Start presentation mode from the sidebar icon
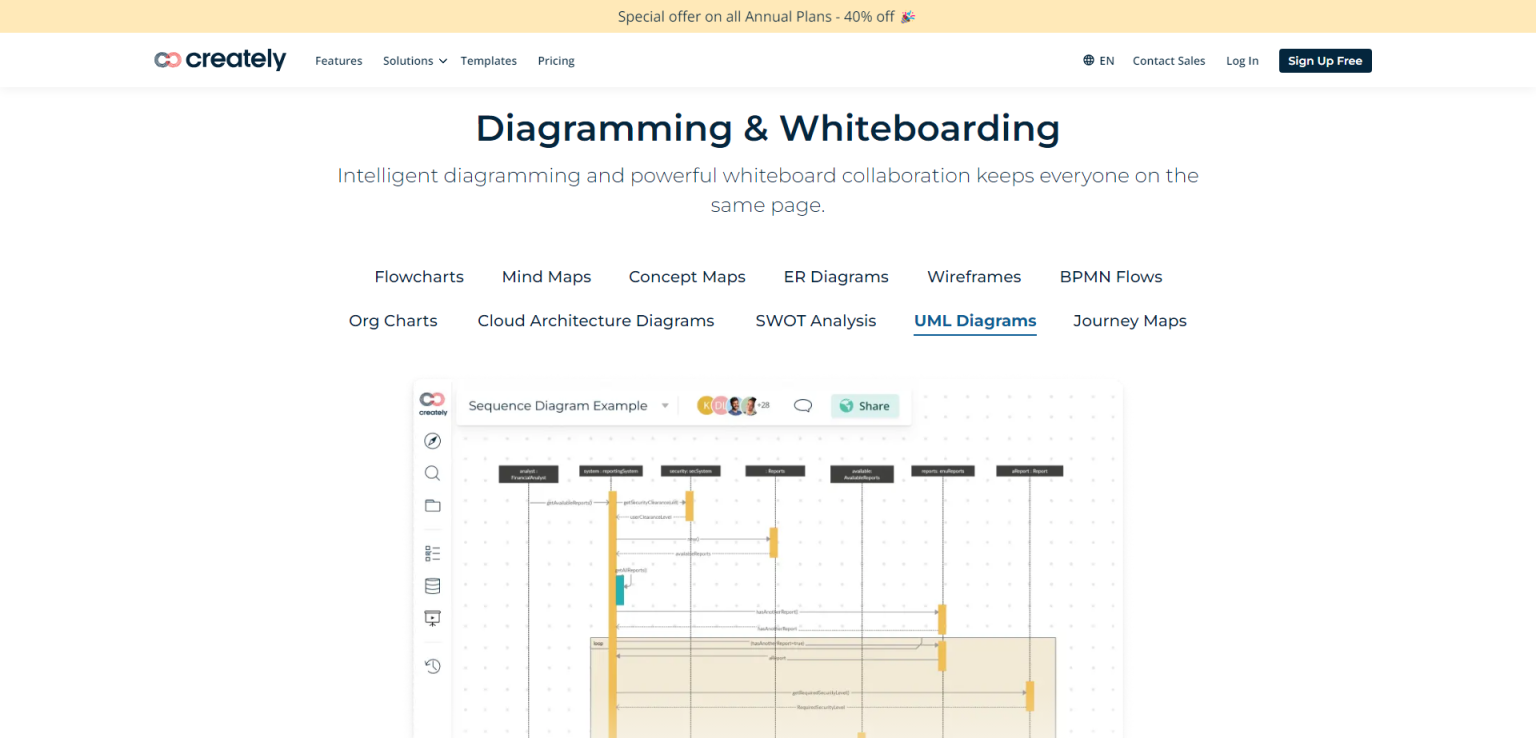The height and width of the screenshot is (738, 1536). (x=432, y=618)
